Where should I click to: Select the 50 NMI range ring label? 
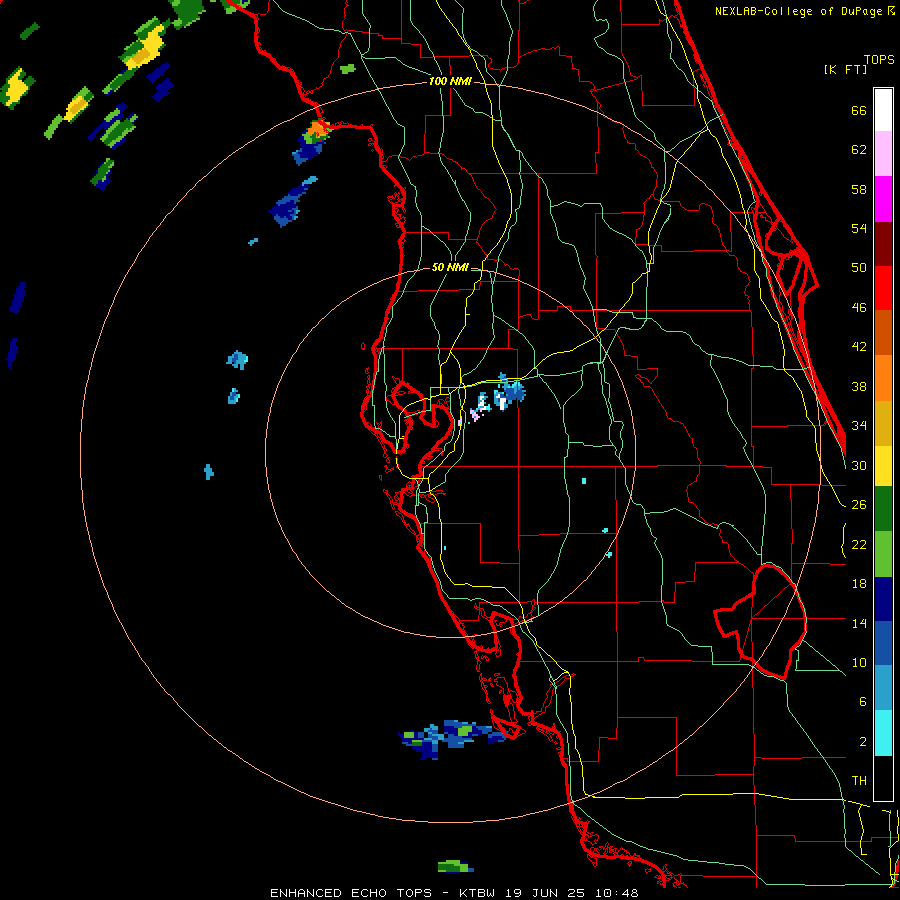pos(450,267)
